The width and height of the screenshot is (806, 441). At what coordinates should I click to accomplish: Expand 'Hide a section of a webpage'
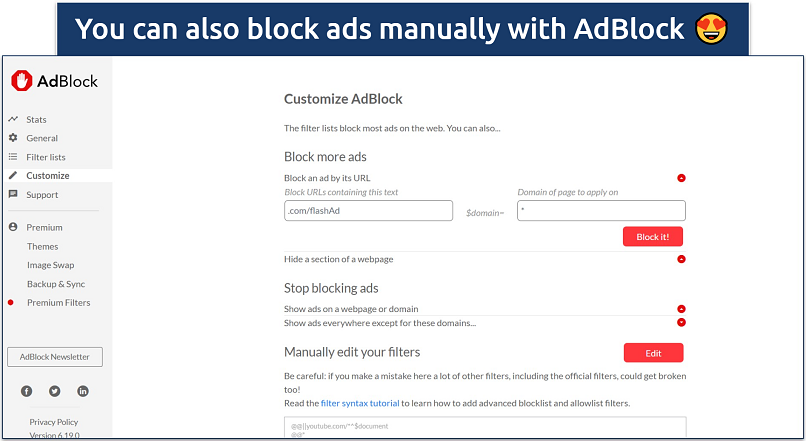[x=681, y=259]
